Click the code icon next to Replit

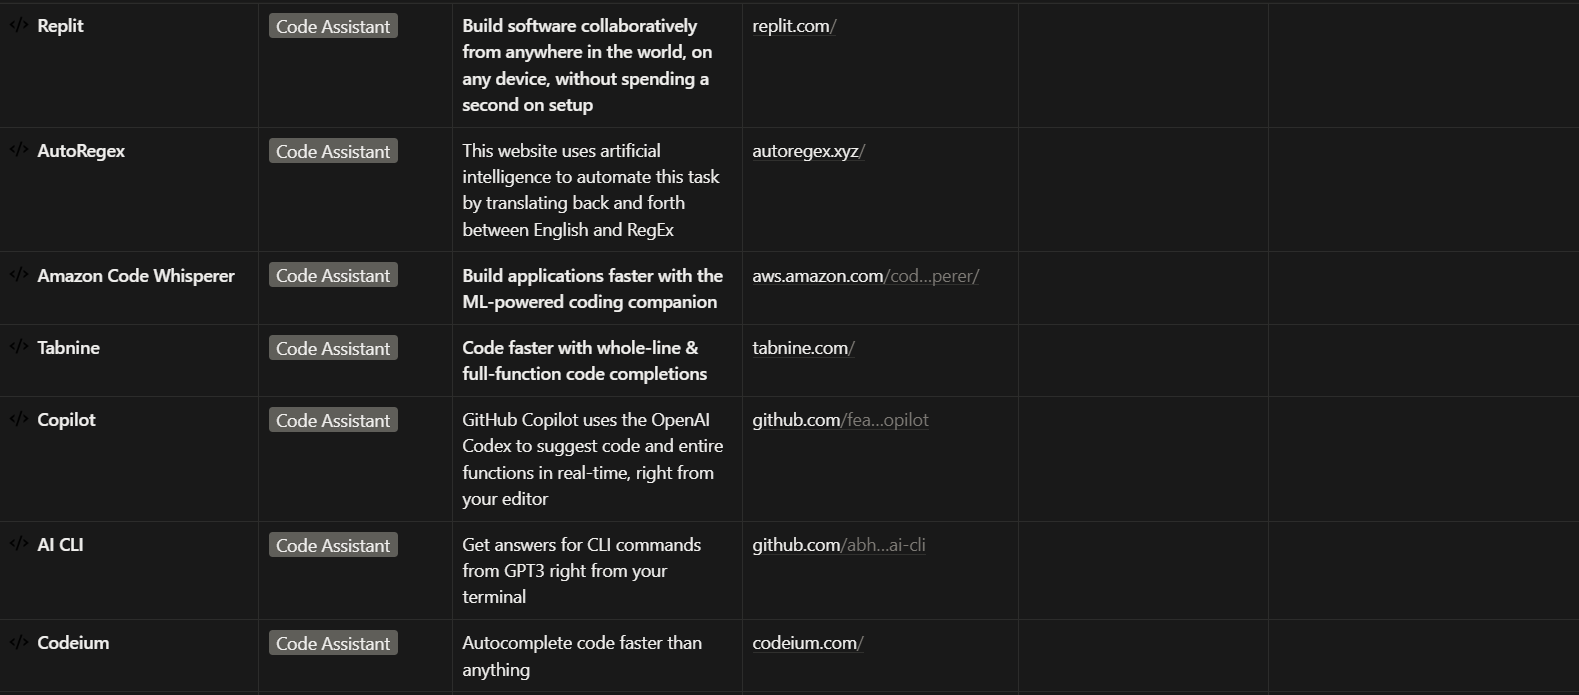tap(18, 25)
